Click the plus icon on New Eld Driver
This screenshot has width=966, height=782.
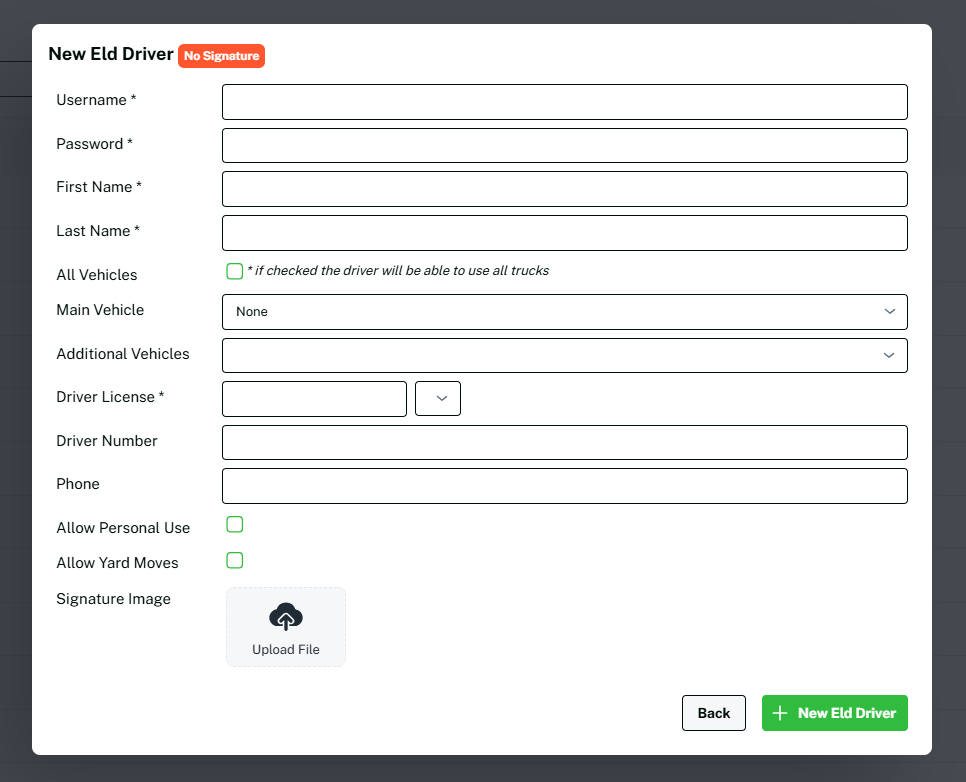point(781,713)
